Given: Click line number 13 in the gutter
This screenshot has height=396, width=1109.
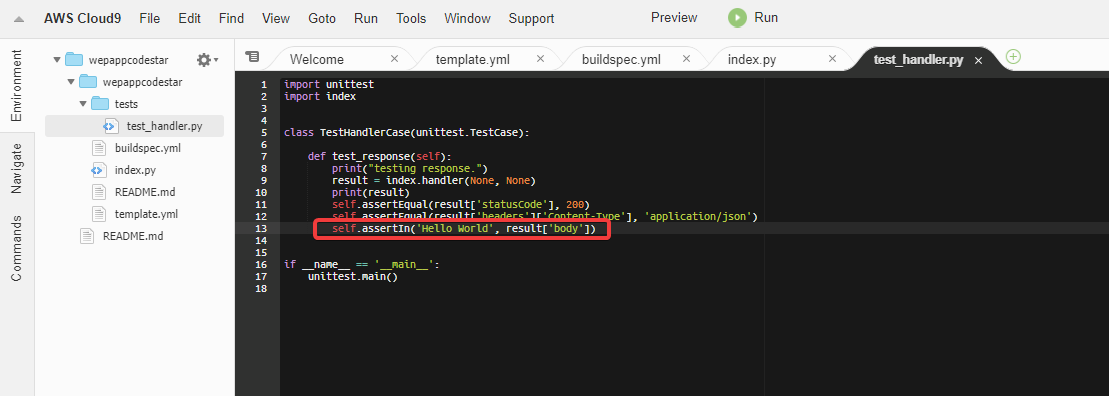Looking at the screenshot, I should click(x=262, y=228).
